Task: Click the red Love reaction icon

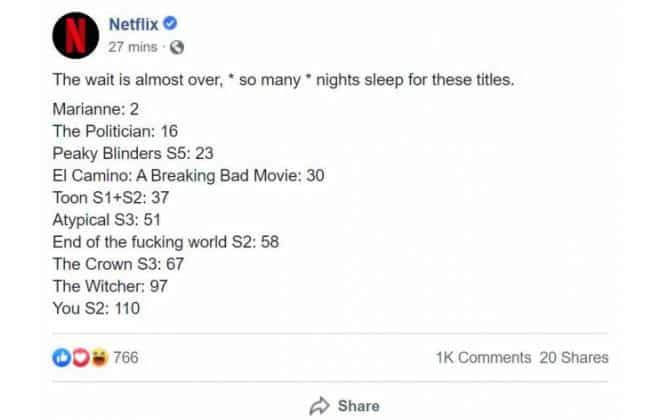Action: [x=81, y=358]
